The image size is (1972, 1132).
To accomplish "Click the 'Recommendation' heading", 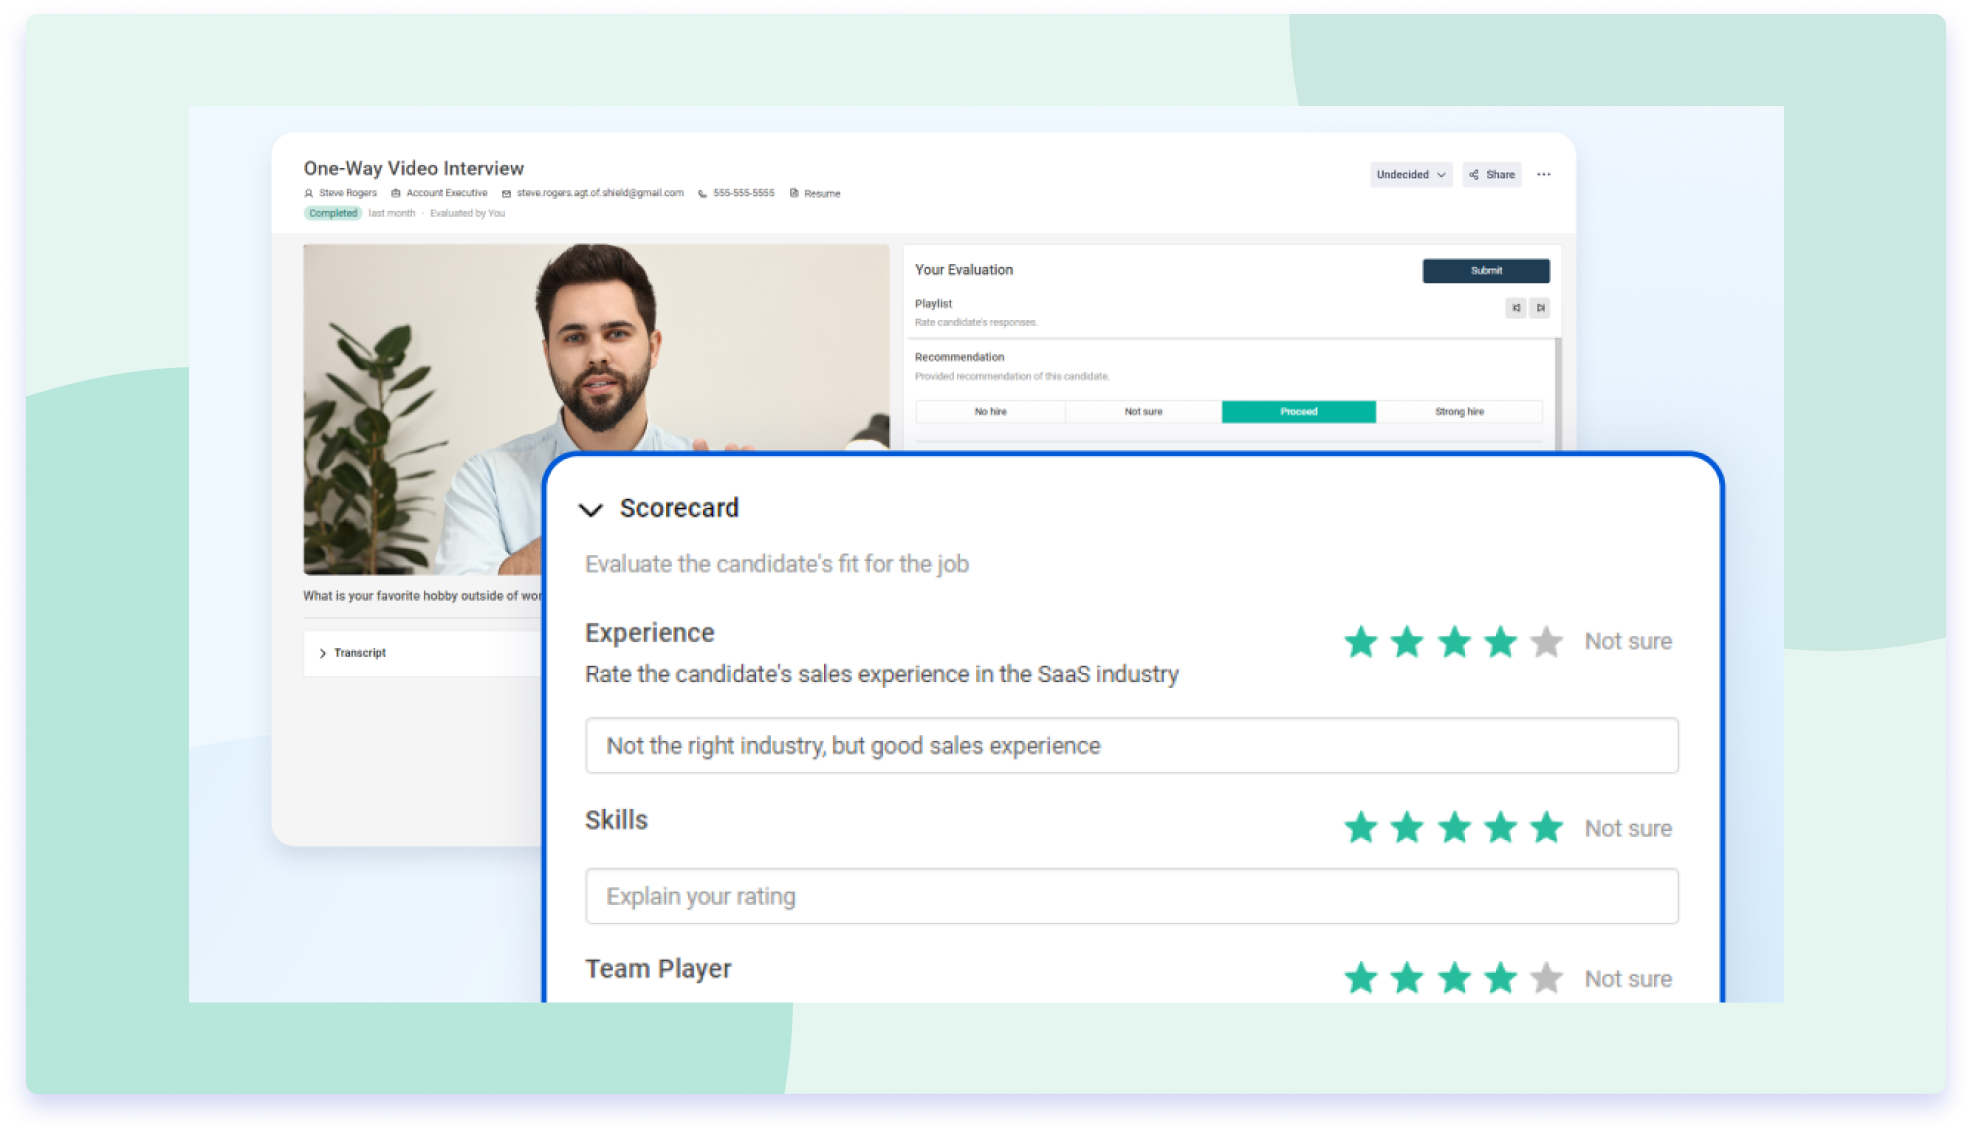I will click(959, 357).
